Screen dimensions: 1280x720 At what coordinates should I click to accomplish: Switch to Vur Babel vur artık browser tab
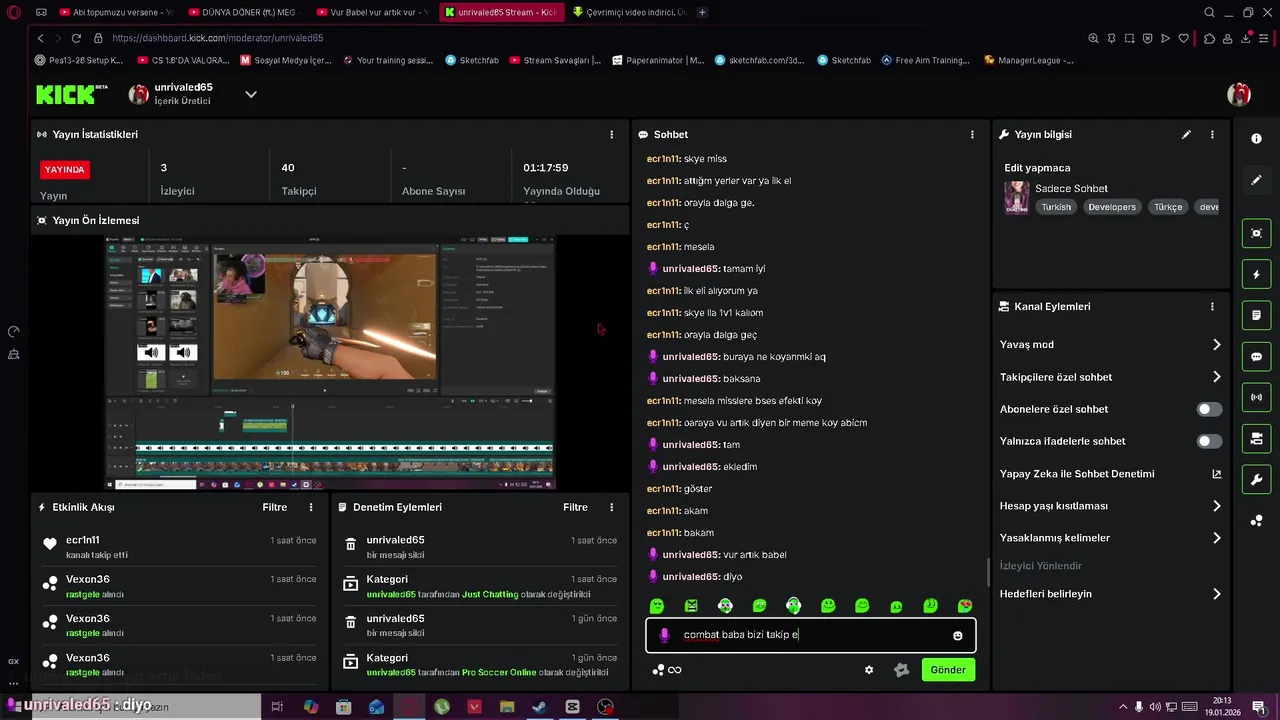[372, 12]
